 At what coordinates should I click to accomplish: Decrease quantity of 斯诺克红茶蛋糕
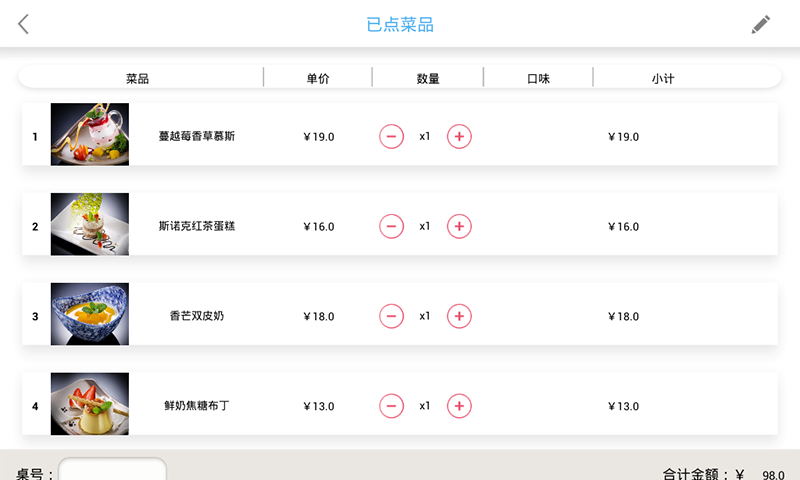pyautogui.click(x=391, y=226)
